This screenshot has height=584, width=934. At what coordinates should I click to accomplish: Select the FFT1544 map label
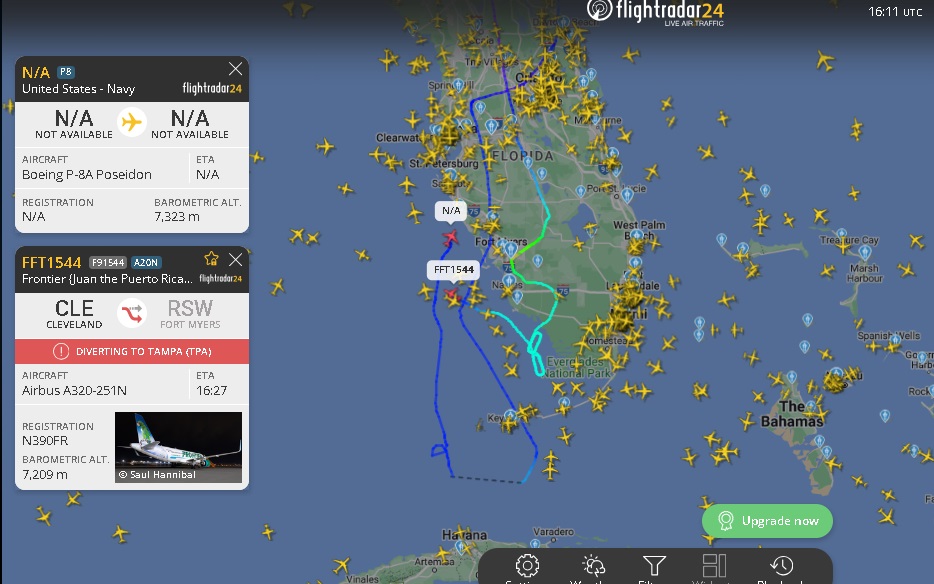click(454, 270)
